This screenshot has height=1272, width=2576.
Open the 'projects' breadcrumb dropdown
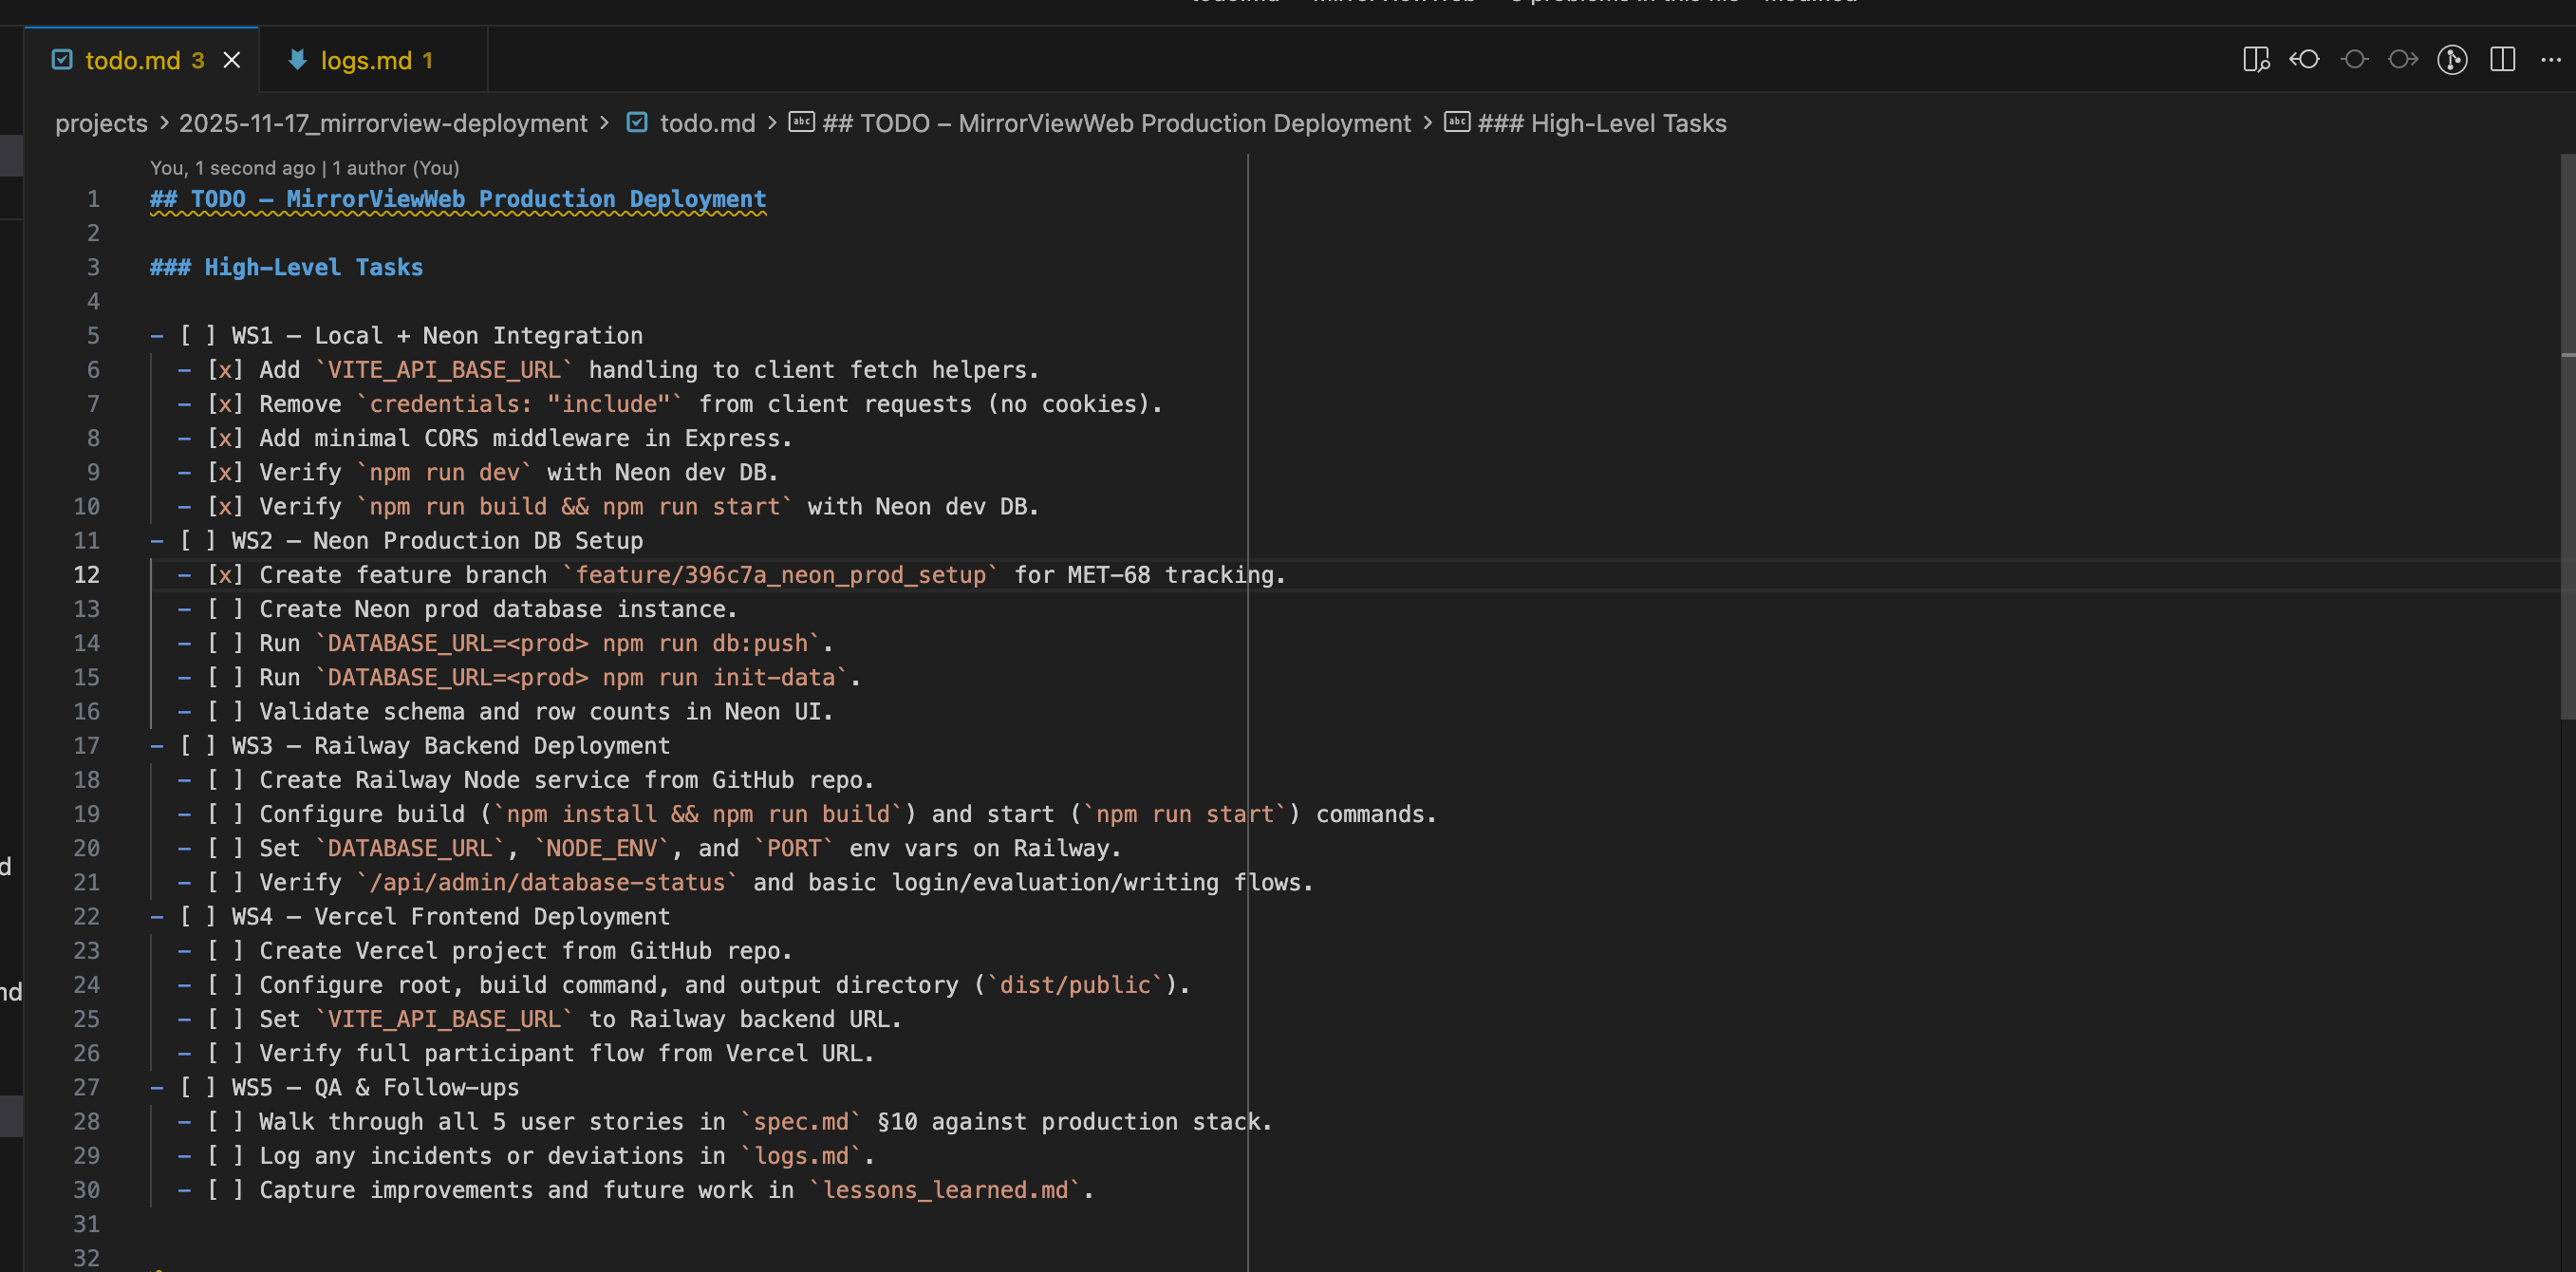click(x=101, y=123)
